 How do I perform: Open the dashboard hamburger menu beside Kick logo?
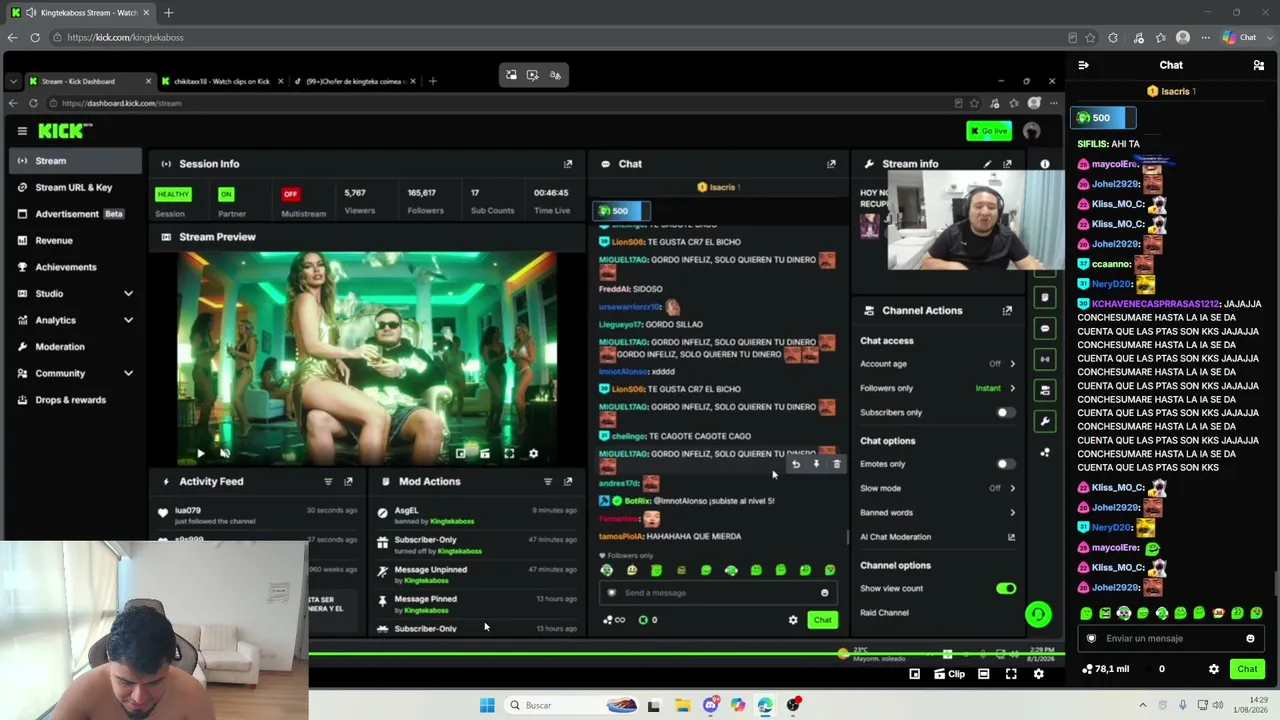[x=22, y=131]
